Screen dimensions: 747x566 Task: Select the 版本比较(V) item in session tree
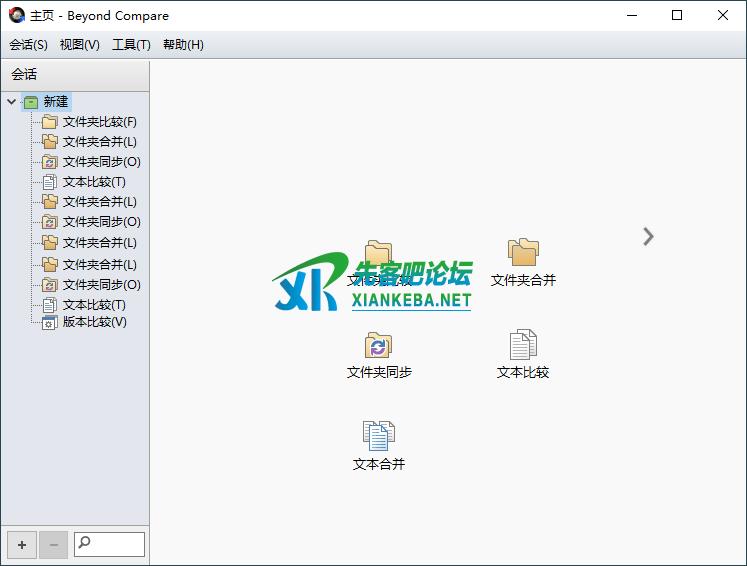[94, 322]
